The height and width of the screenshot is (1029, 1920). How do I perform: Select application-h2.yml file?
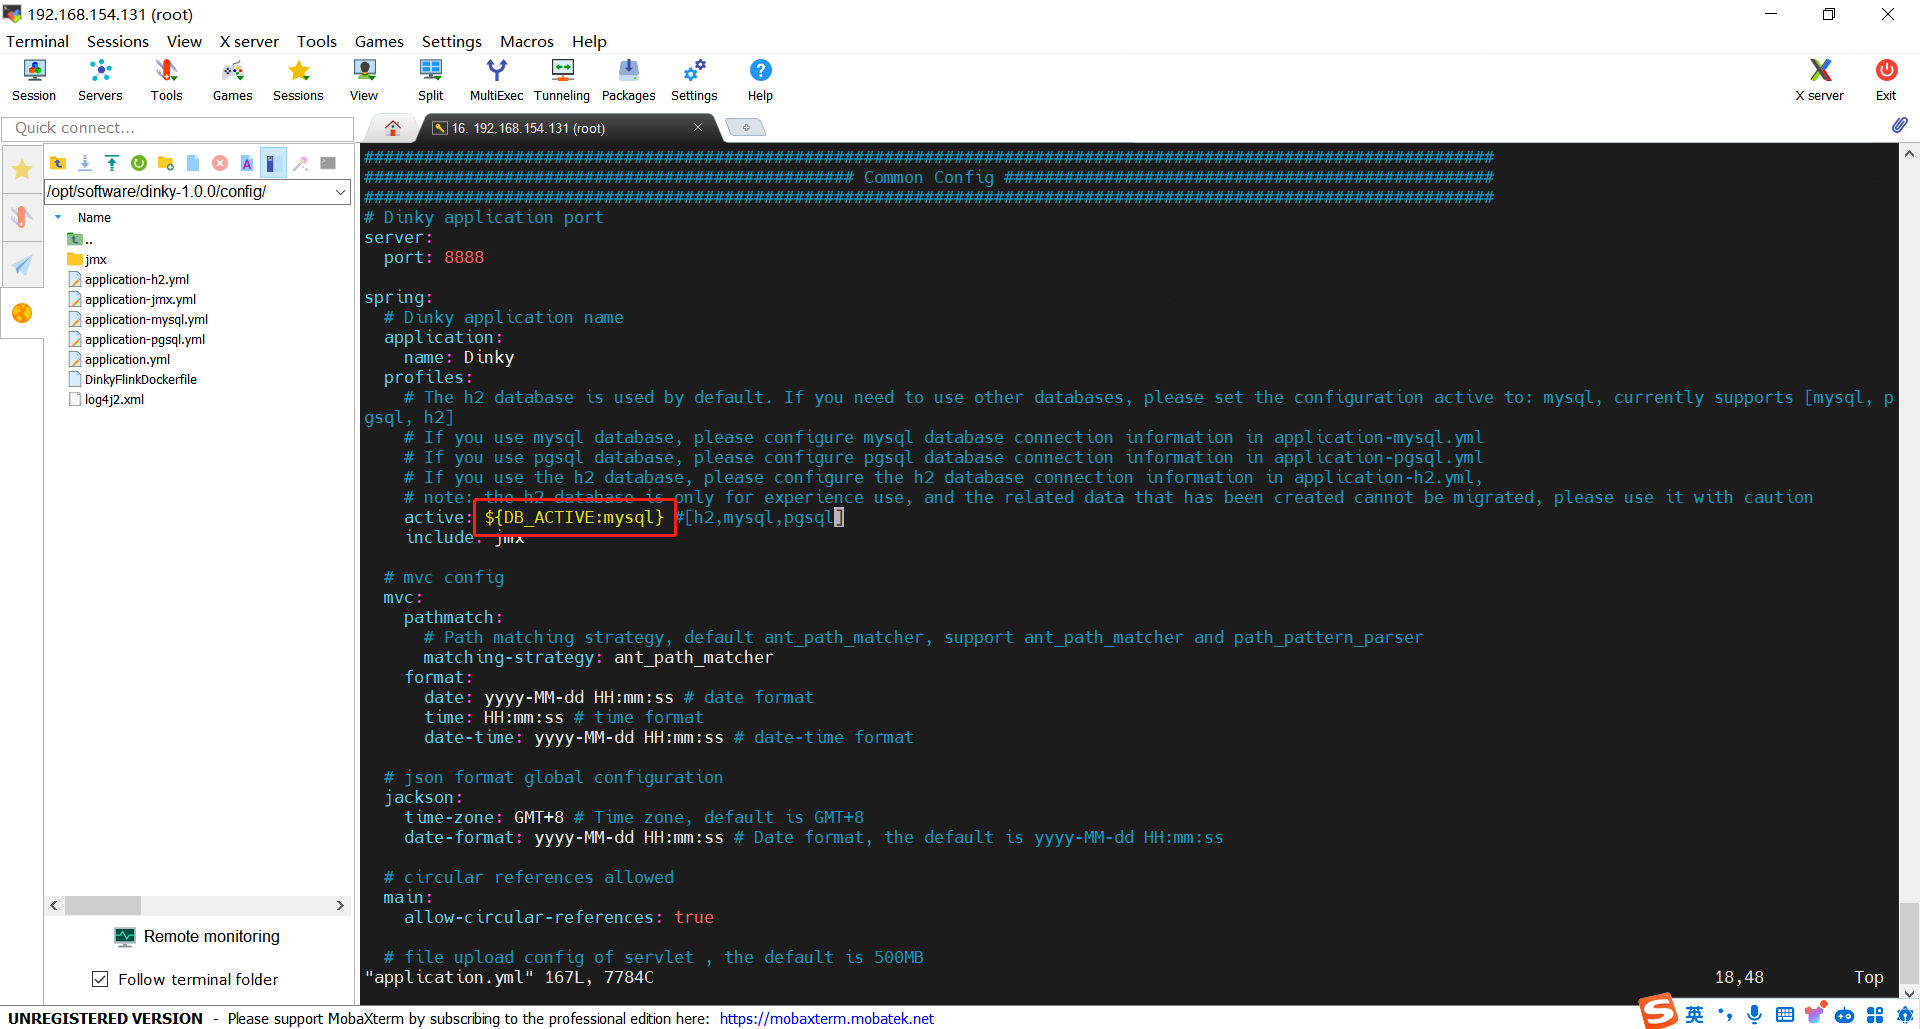(x=128, y=279)
